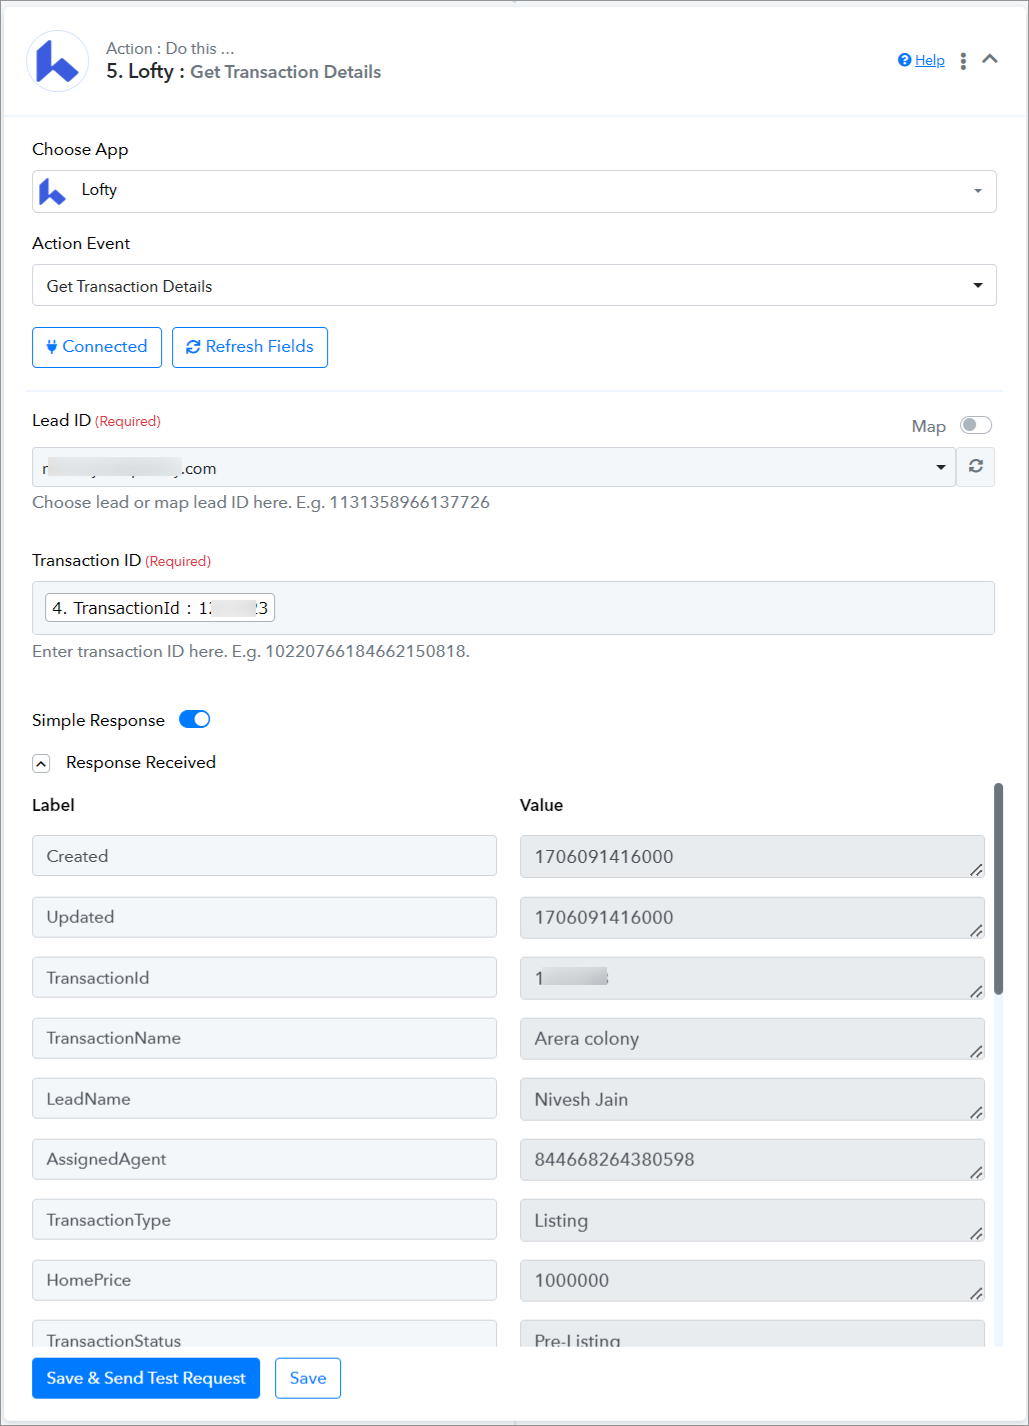Click the Nivesh Jain value field
Viewport: 1029px width, 1426px height.
click(x=752, y=1099)
